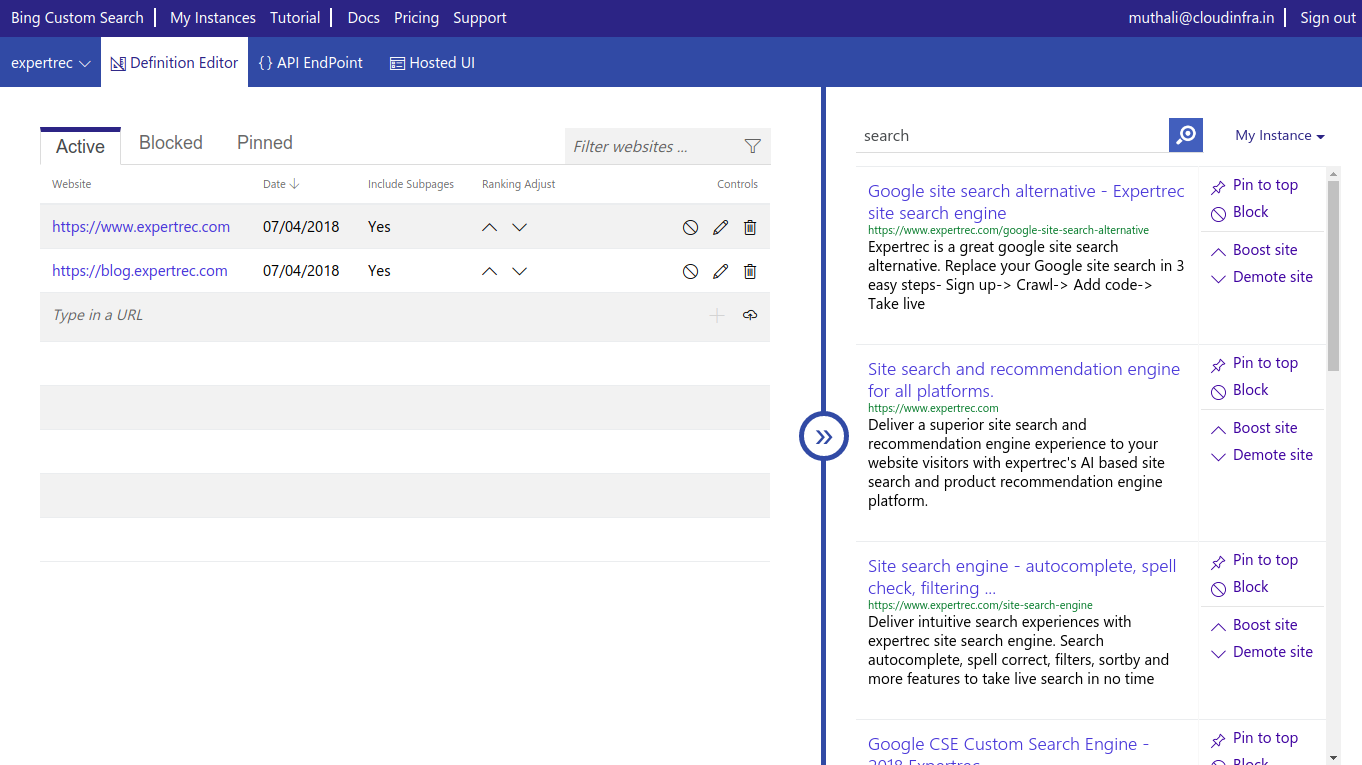Add a new URL with the plus icon
Viewport: 1362px width, 765px height.
coord(716,315)
